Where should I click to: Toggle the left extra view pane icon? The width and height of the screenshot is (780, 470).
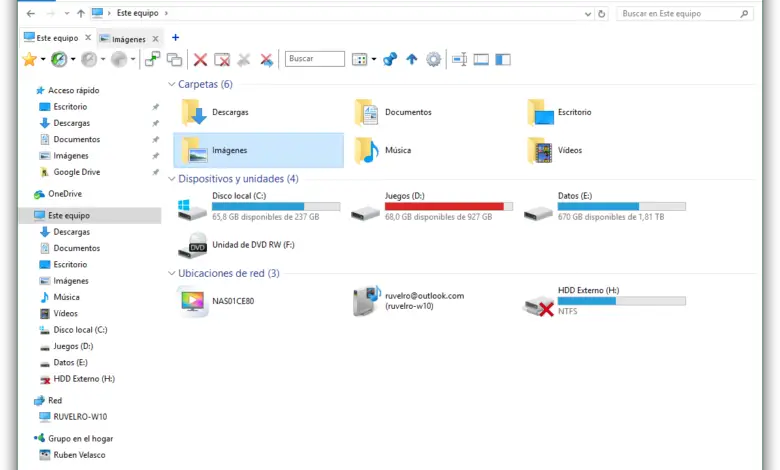503,60
